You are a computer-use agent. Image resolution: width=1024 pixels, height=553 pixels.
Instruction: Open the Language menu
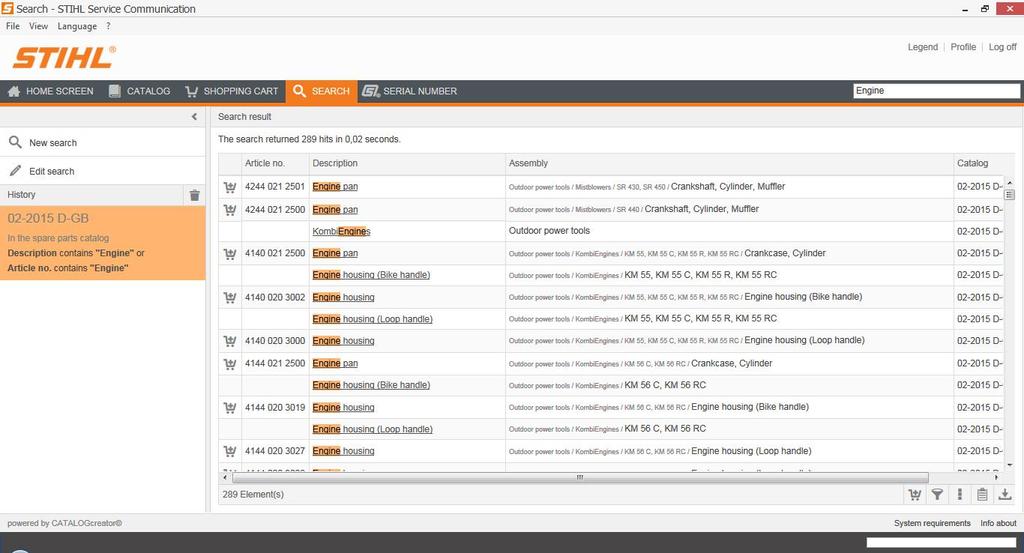tap(77, 26)
